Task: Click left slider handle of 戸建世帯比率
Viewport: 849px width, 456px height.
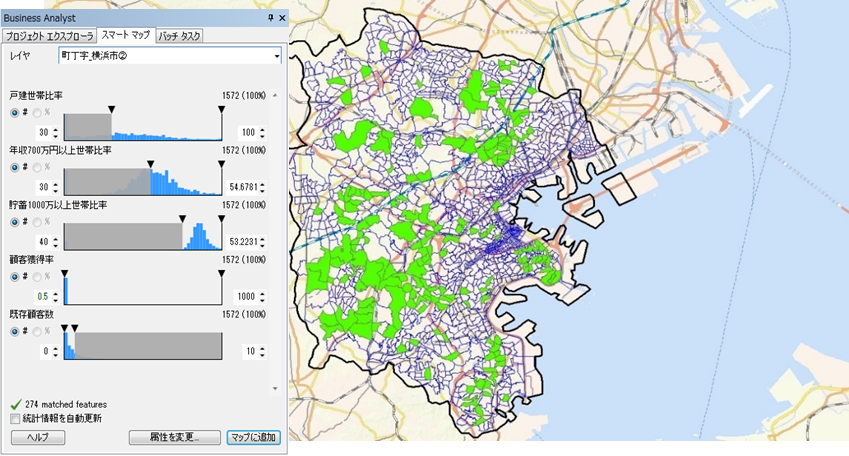Action: (x=111, y=107)
